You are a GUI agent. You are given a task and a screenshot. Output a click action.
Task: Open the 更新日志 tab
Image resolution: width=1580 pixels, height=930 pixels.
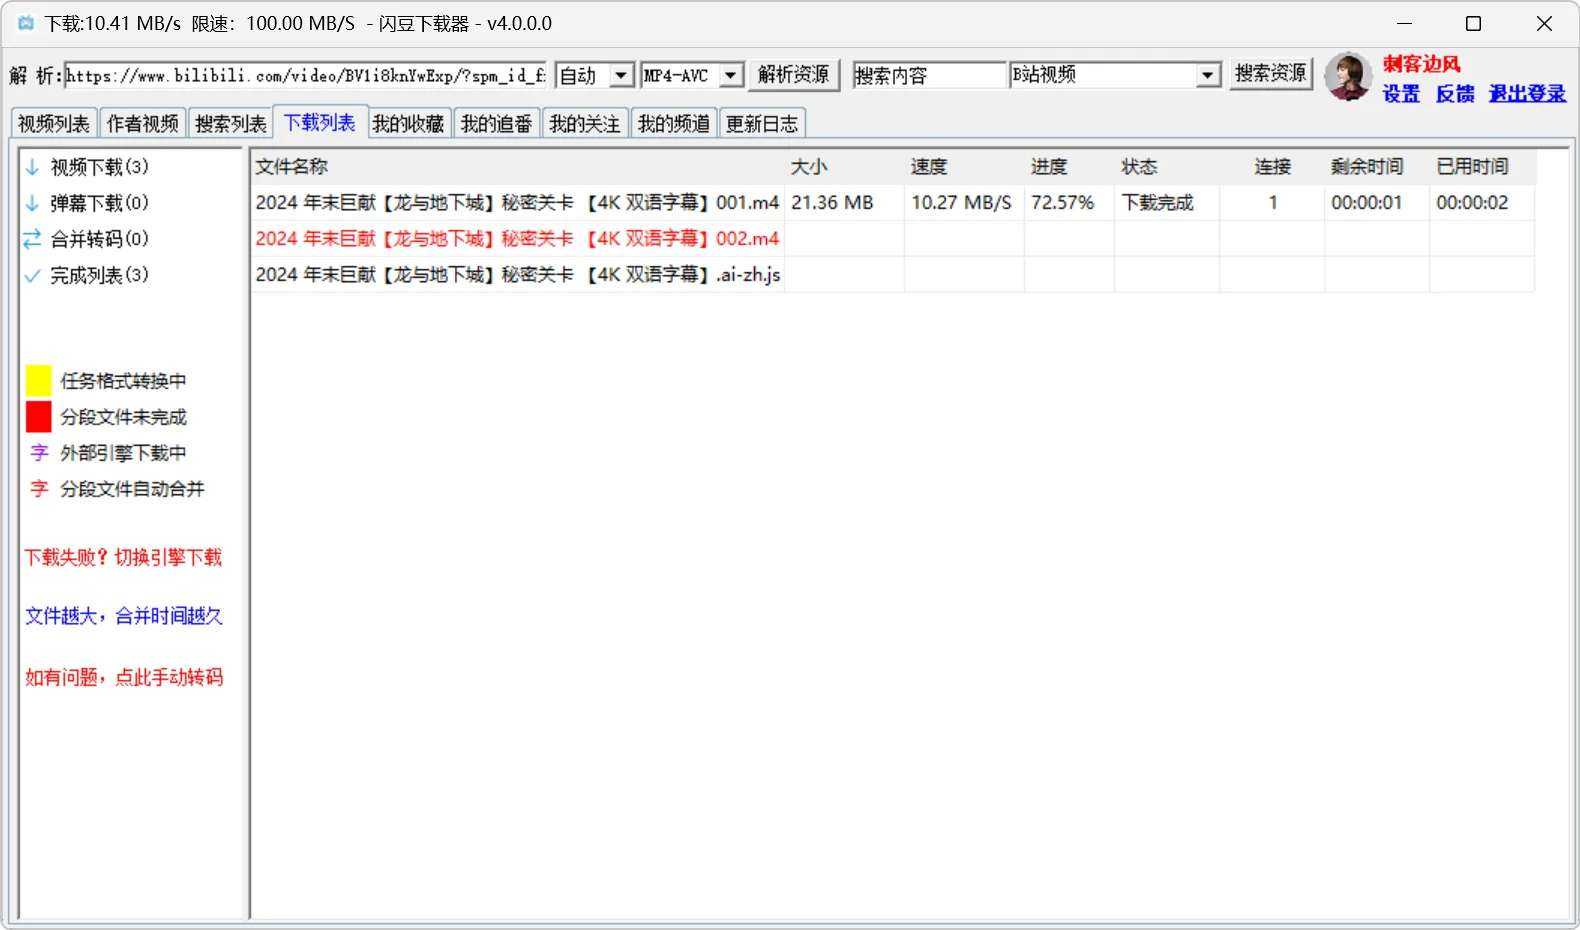[762, 123]
